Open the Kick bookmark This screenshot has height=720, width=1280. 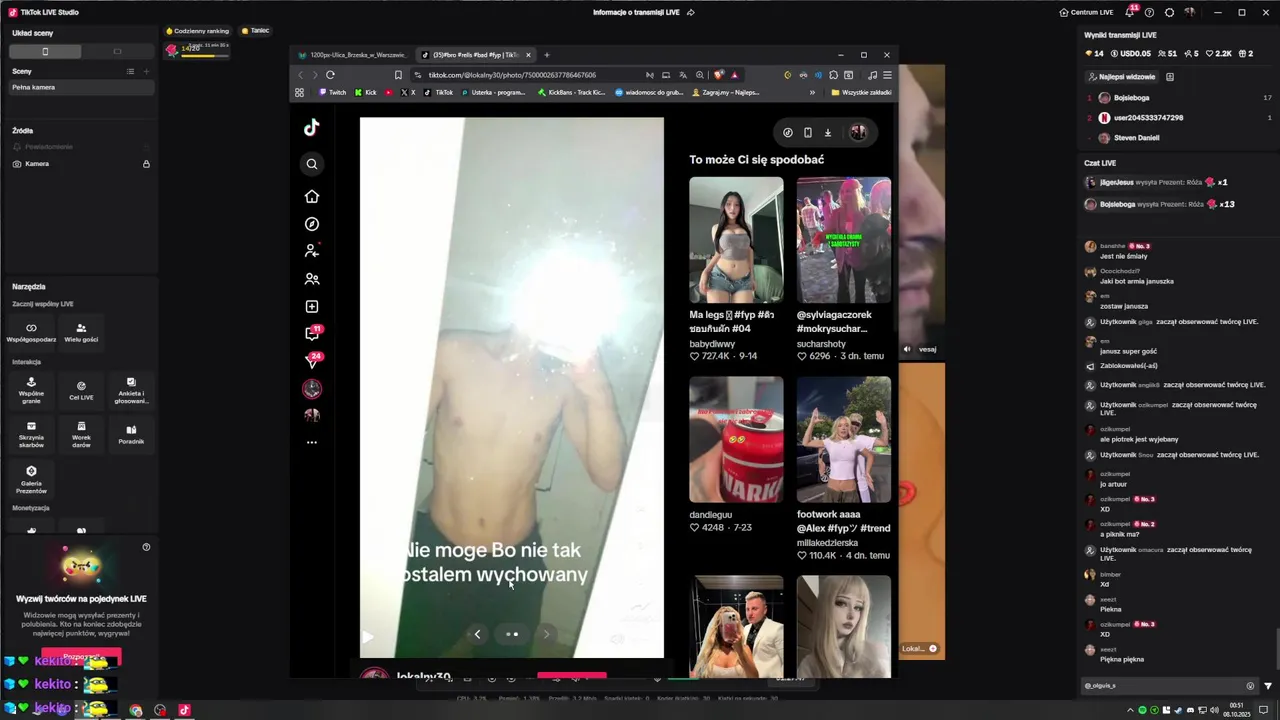366,92
